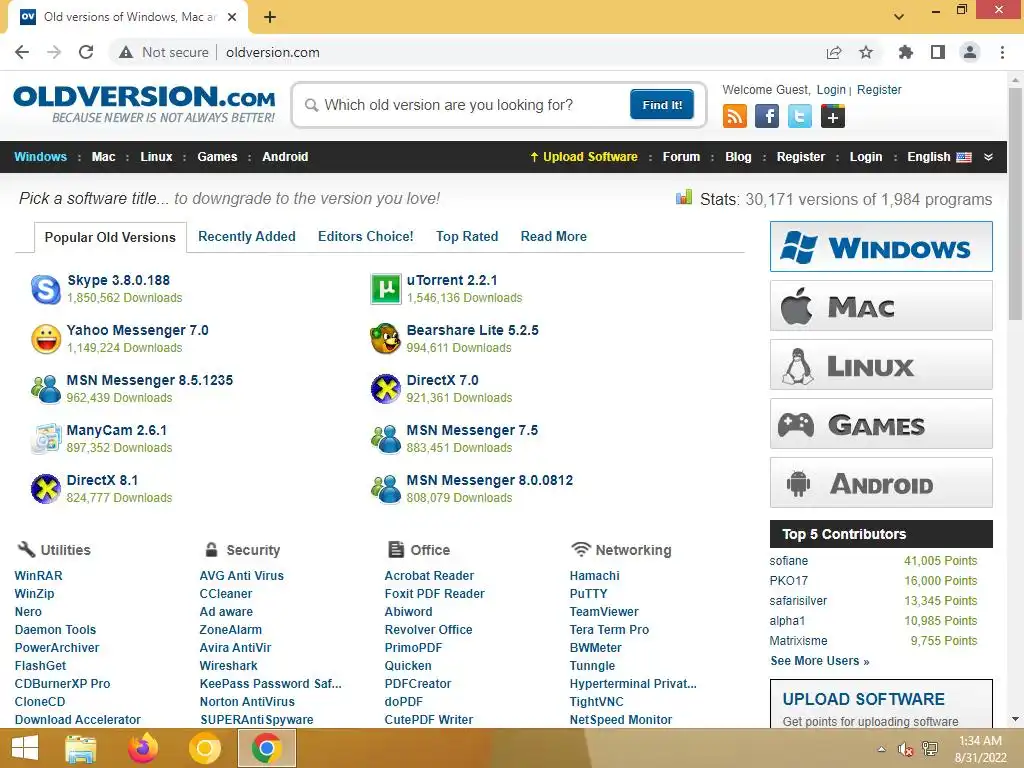Click the Forum navbar link
The height and width of the screenshot is (768, 1024).
pyautogui.click(x=681, y=157)
